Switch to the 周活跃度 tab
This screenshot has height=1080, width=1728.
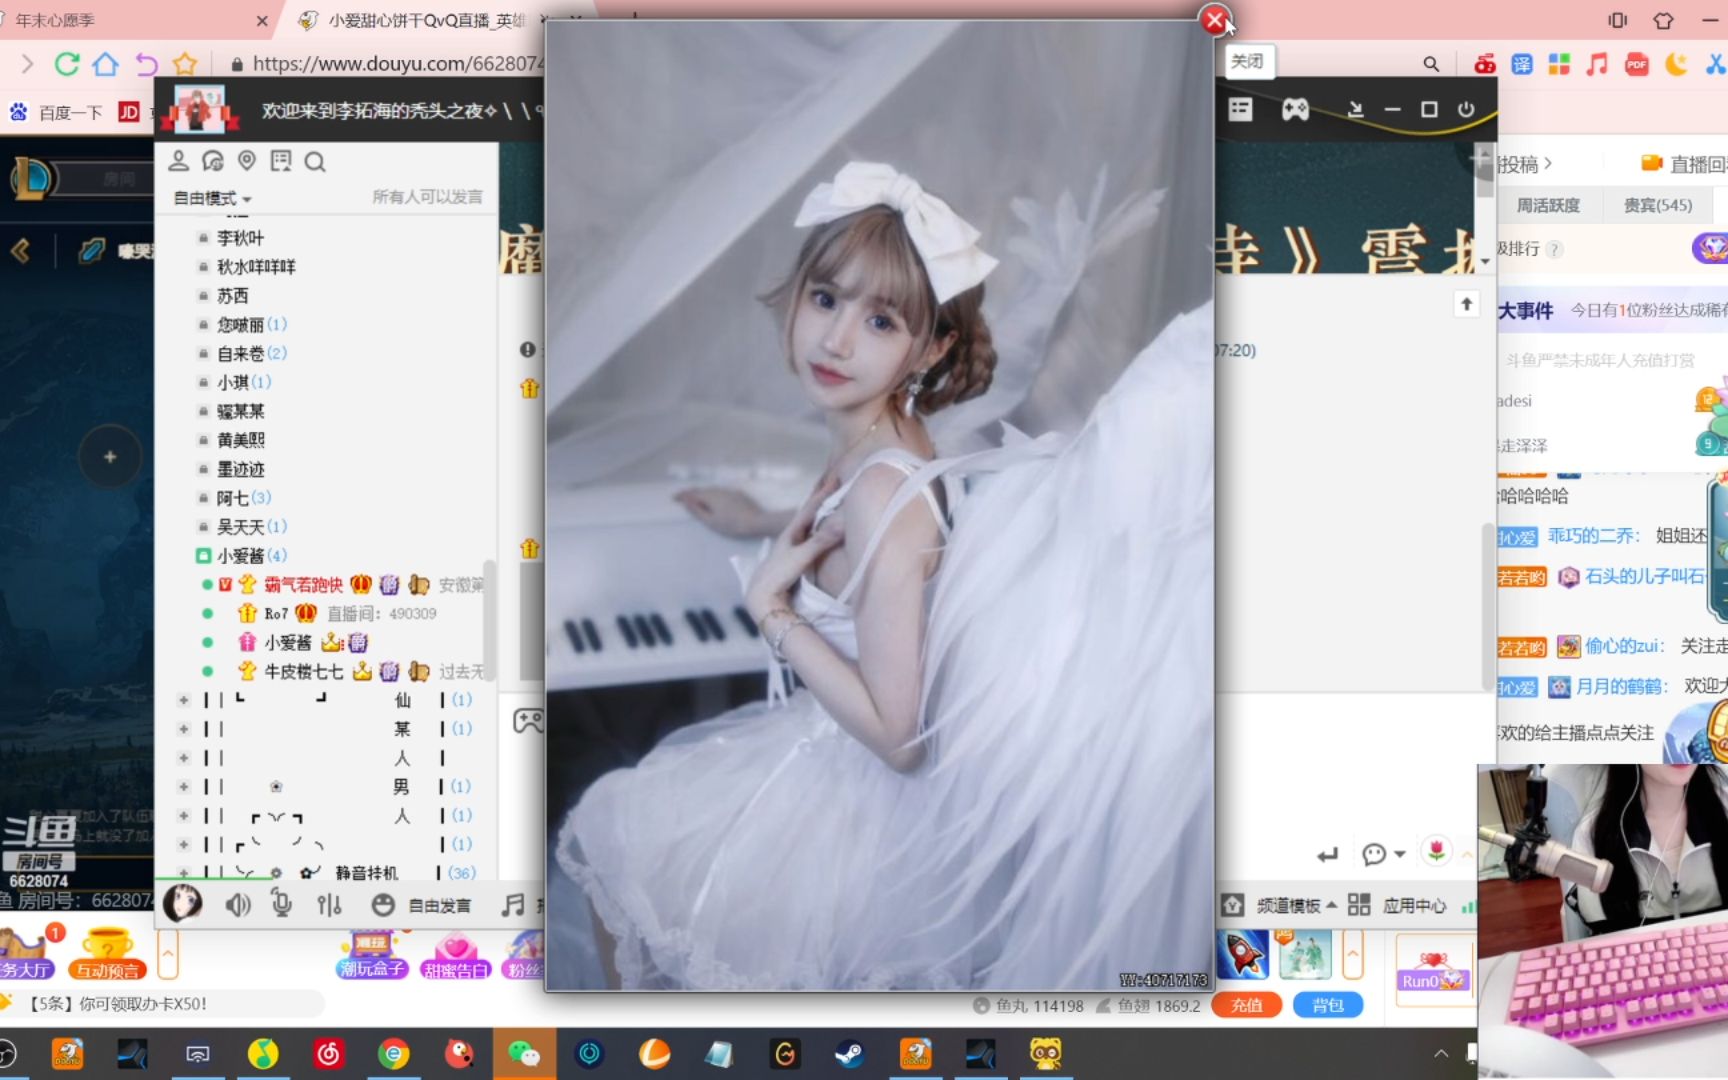(x=1548, y=205)
